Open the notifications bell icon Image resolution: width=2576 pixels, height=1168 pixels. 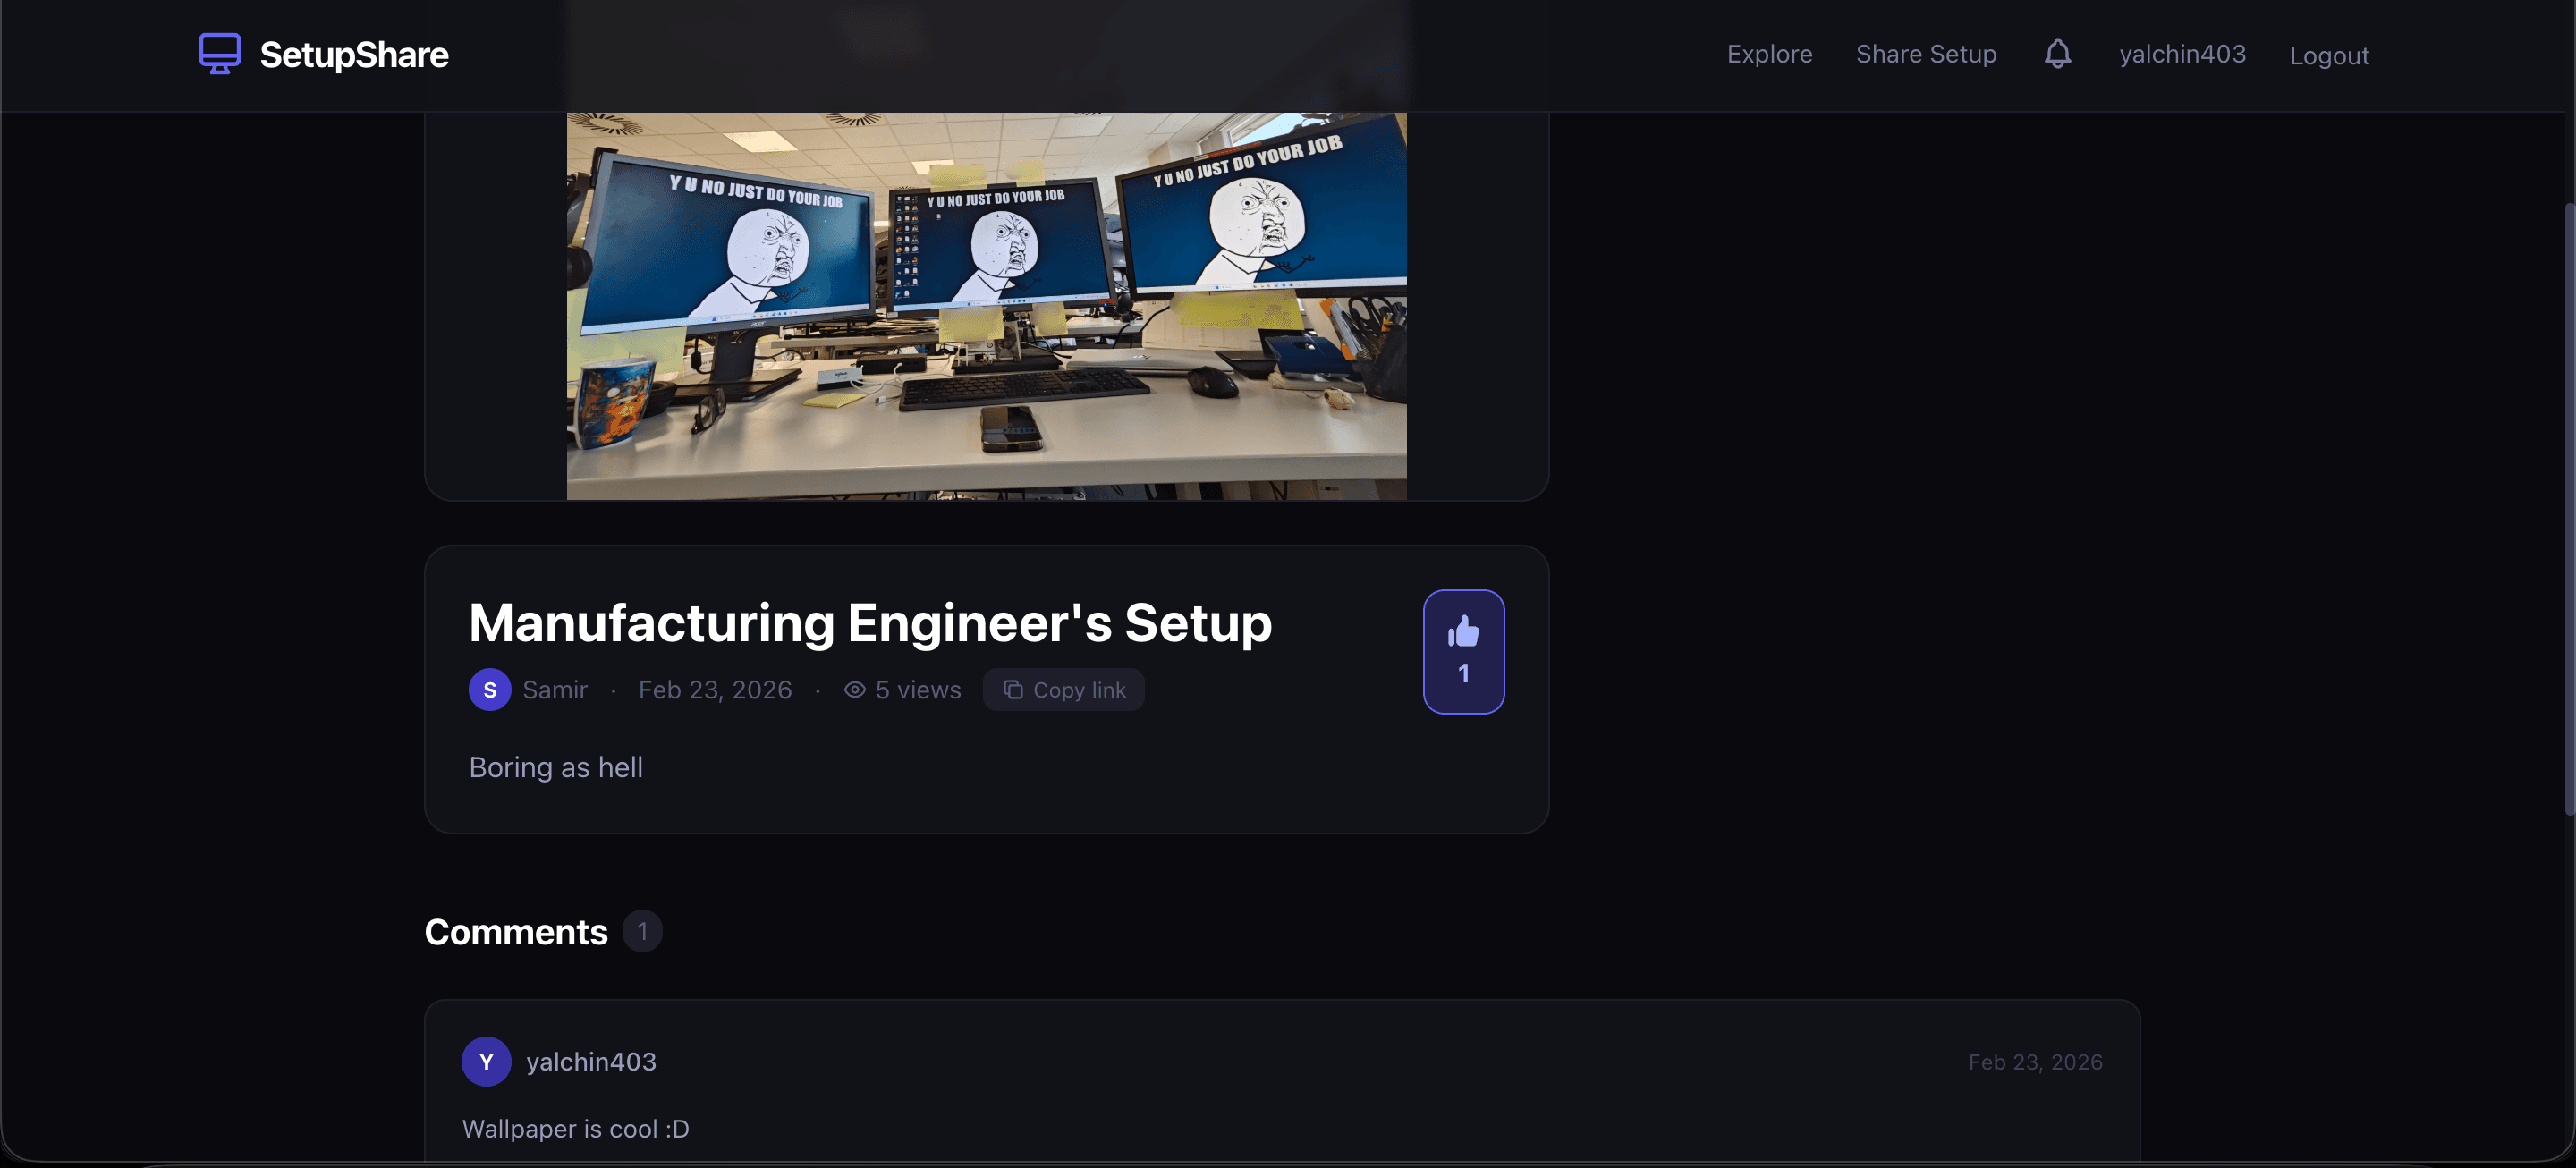(x=2058, y=53)
